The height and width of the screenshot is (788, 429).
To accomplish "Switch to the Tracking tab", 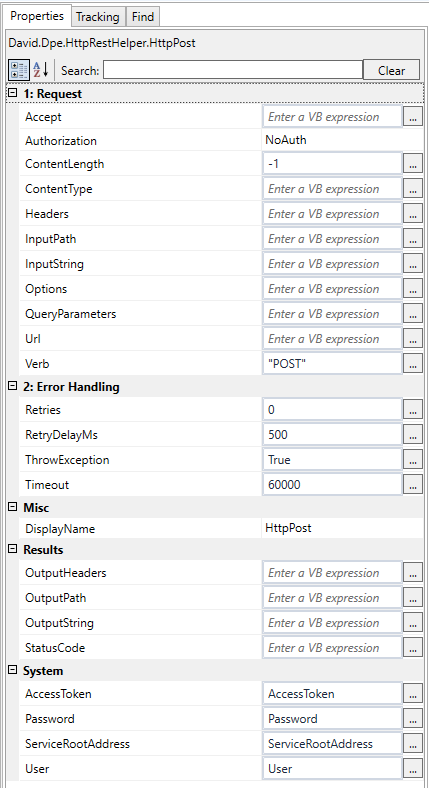I will coord(98,17).
